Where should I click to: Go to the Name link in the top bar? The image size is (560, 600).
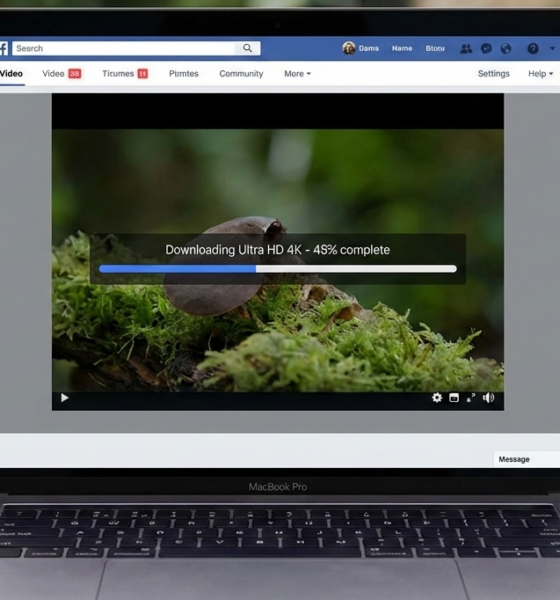pyautogui.click(x=402, y=49)
